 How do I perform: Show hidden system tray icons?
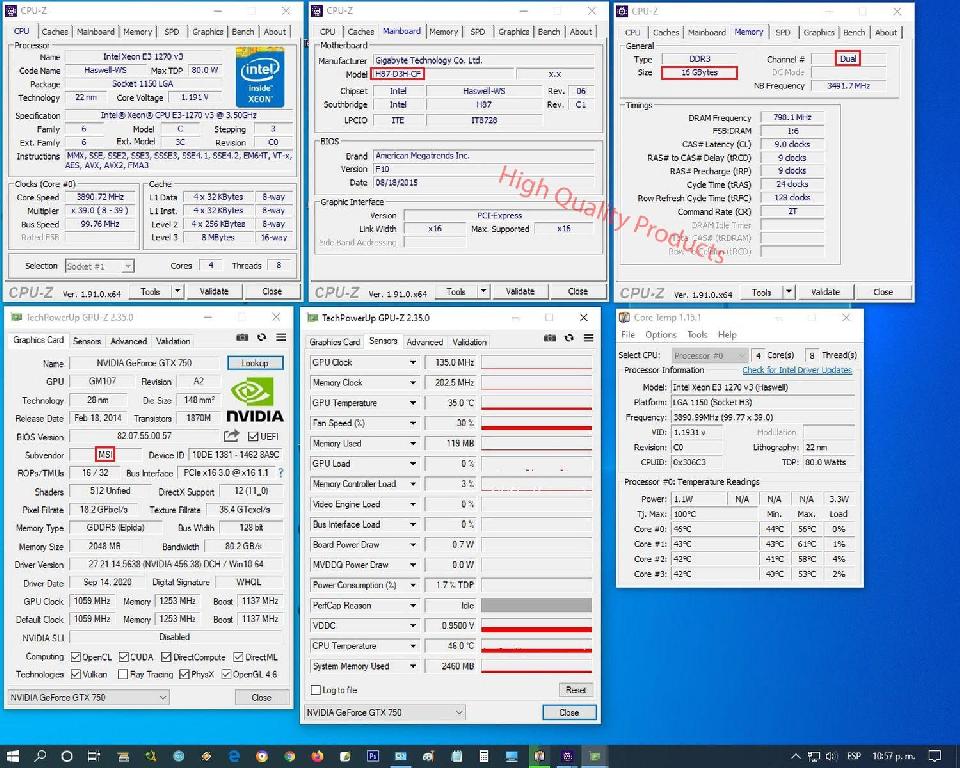795,756
